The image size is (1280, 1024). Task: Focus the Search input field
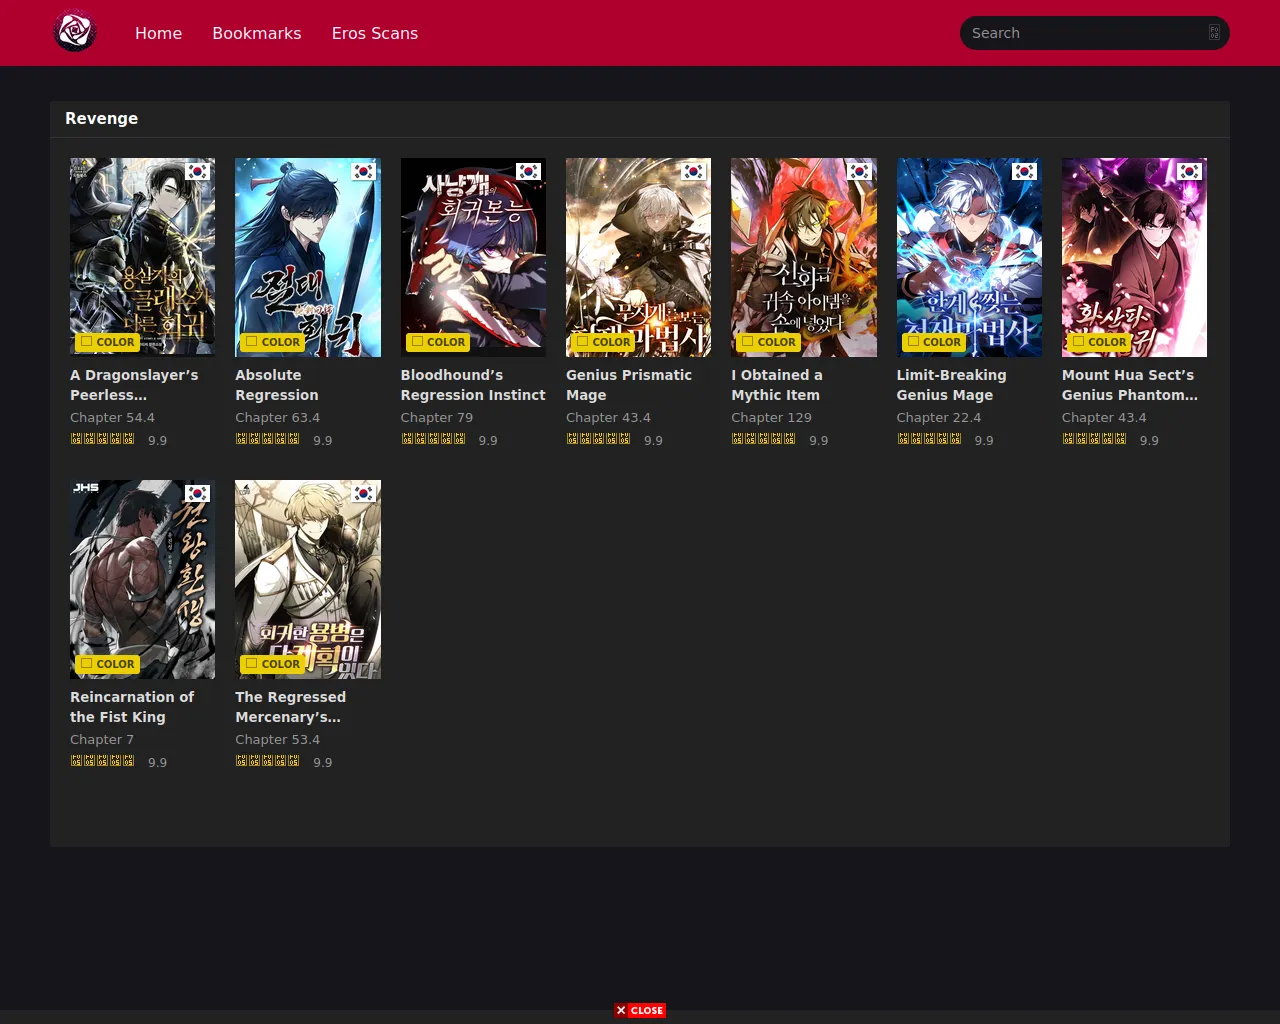tap(1094, 33)
